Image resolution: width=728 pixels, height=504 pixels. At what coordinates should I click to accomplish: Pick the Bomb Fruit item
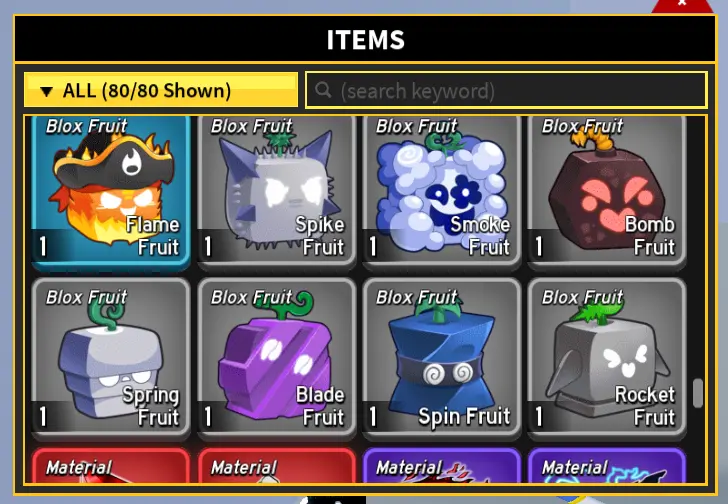[607, 193]
